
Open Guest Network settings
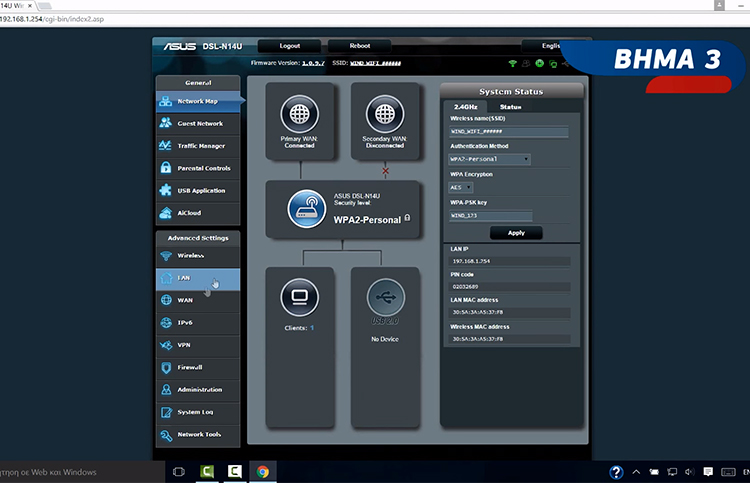[x=198, y=123]
